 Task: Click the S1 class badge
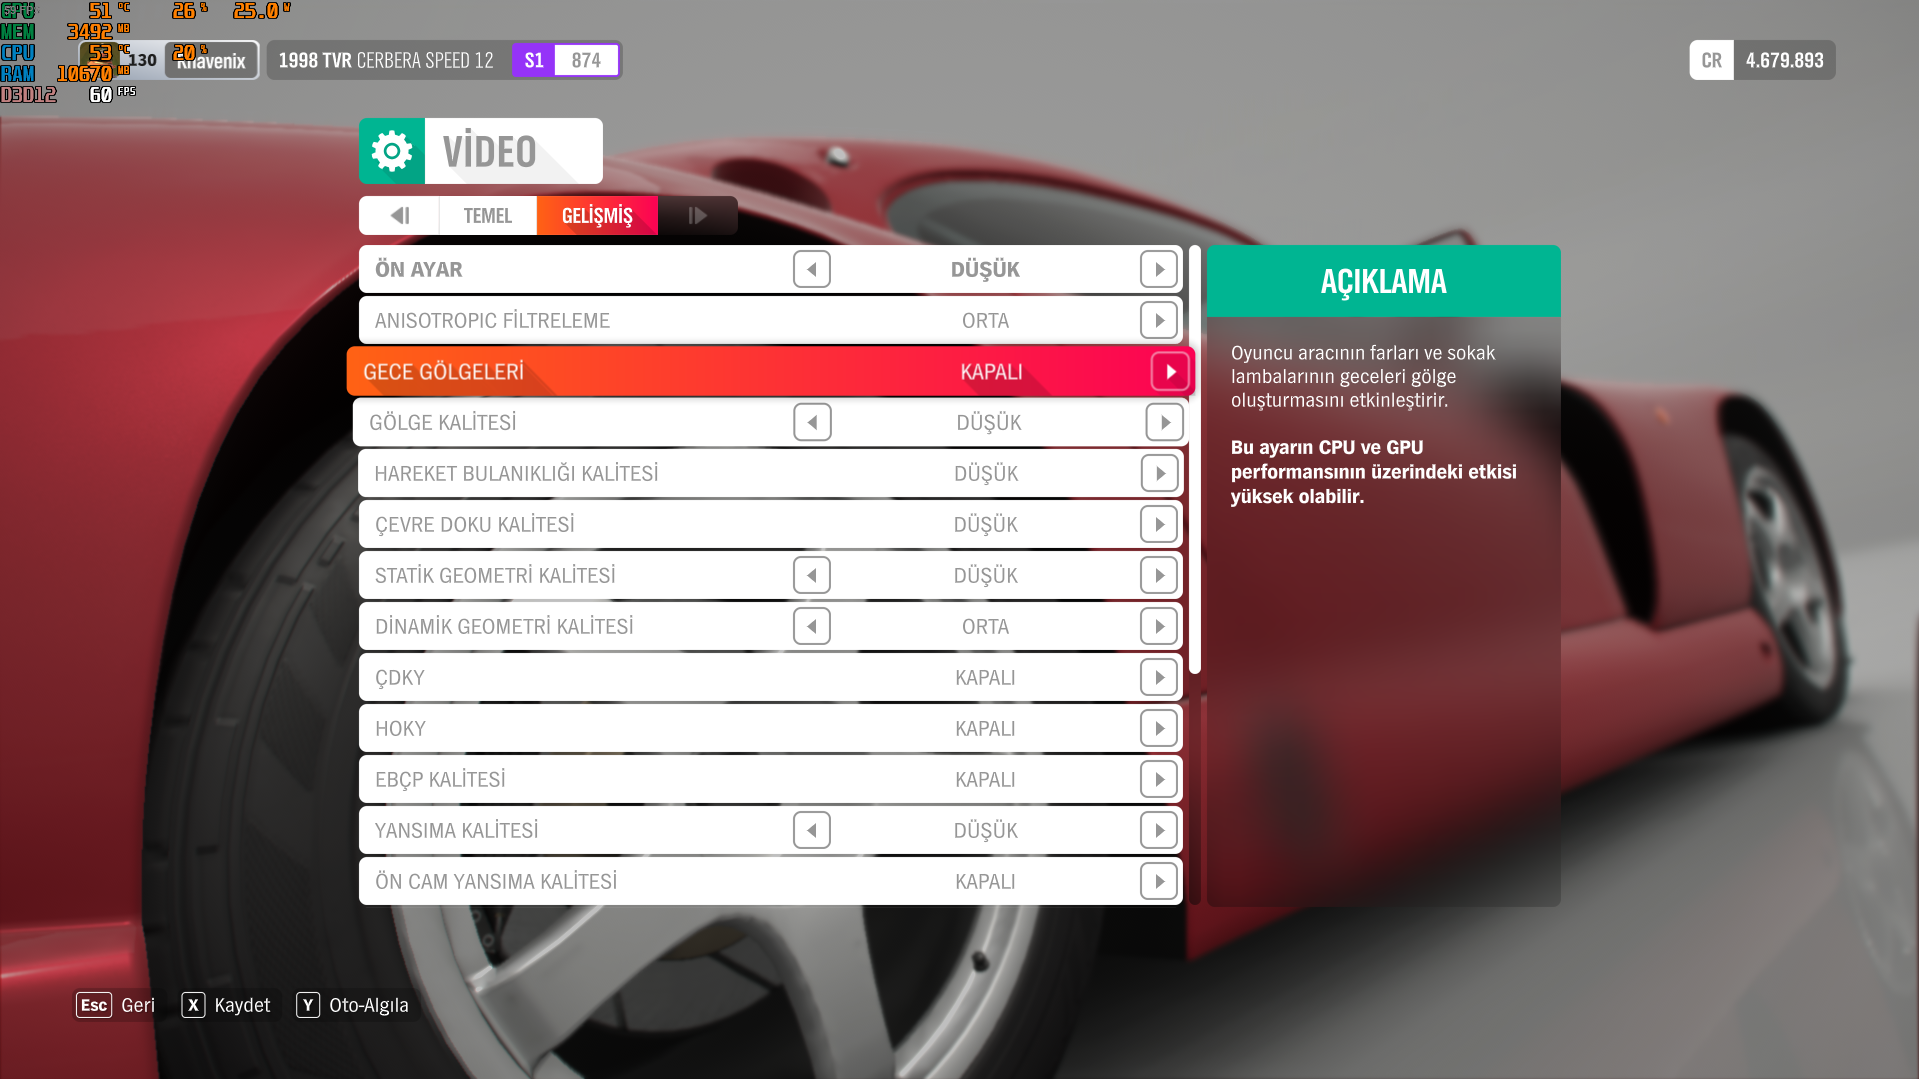click(x=534, y=60)
